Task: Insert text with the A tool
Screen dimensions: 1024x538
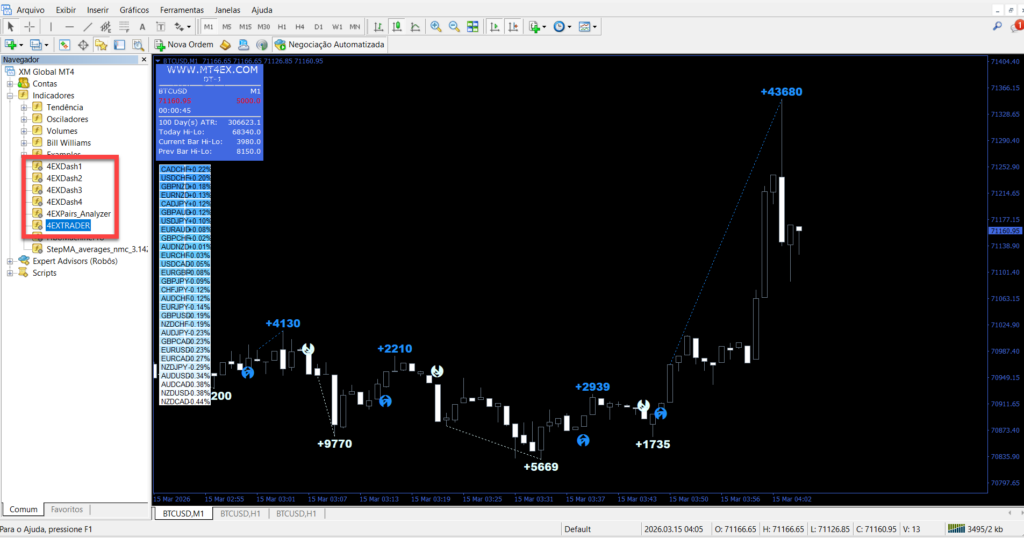Action: tap(142, 27)
